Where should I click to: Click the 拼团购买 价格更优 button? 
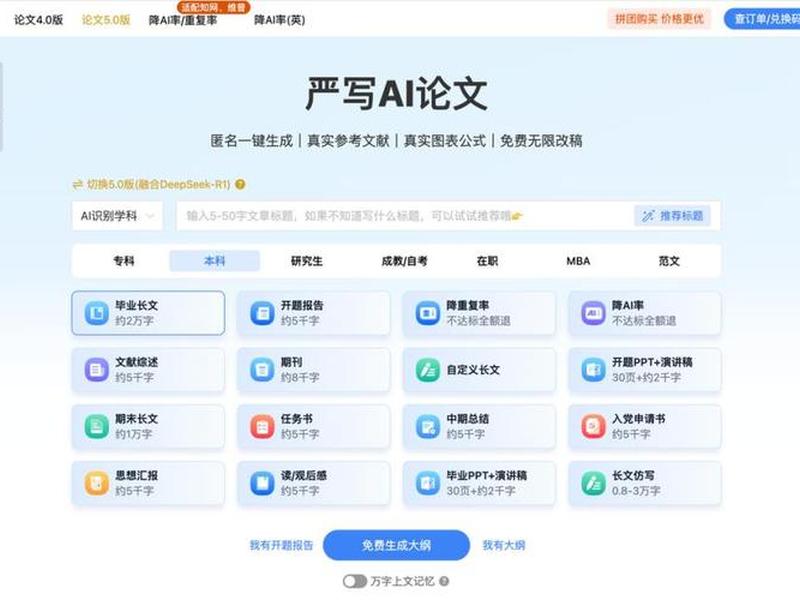click(659, 19)
